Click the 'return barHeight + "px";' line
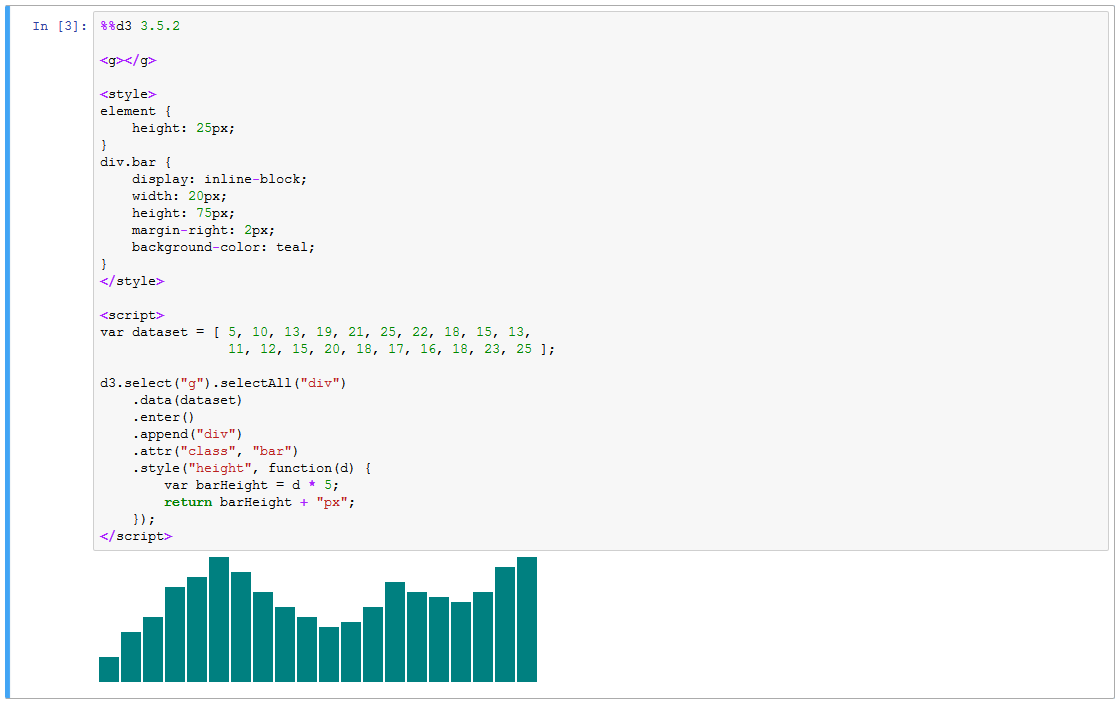1118x703 pixels. (260, 503)
